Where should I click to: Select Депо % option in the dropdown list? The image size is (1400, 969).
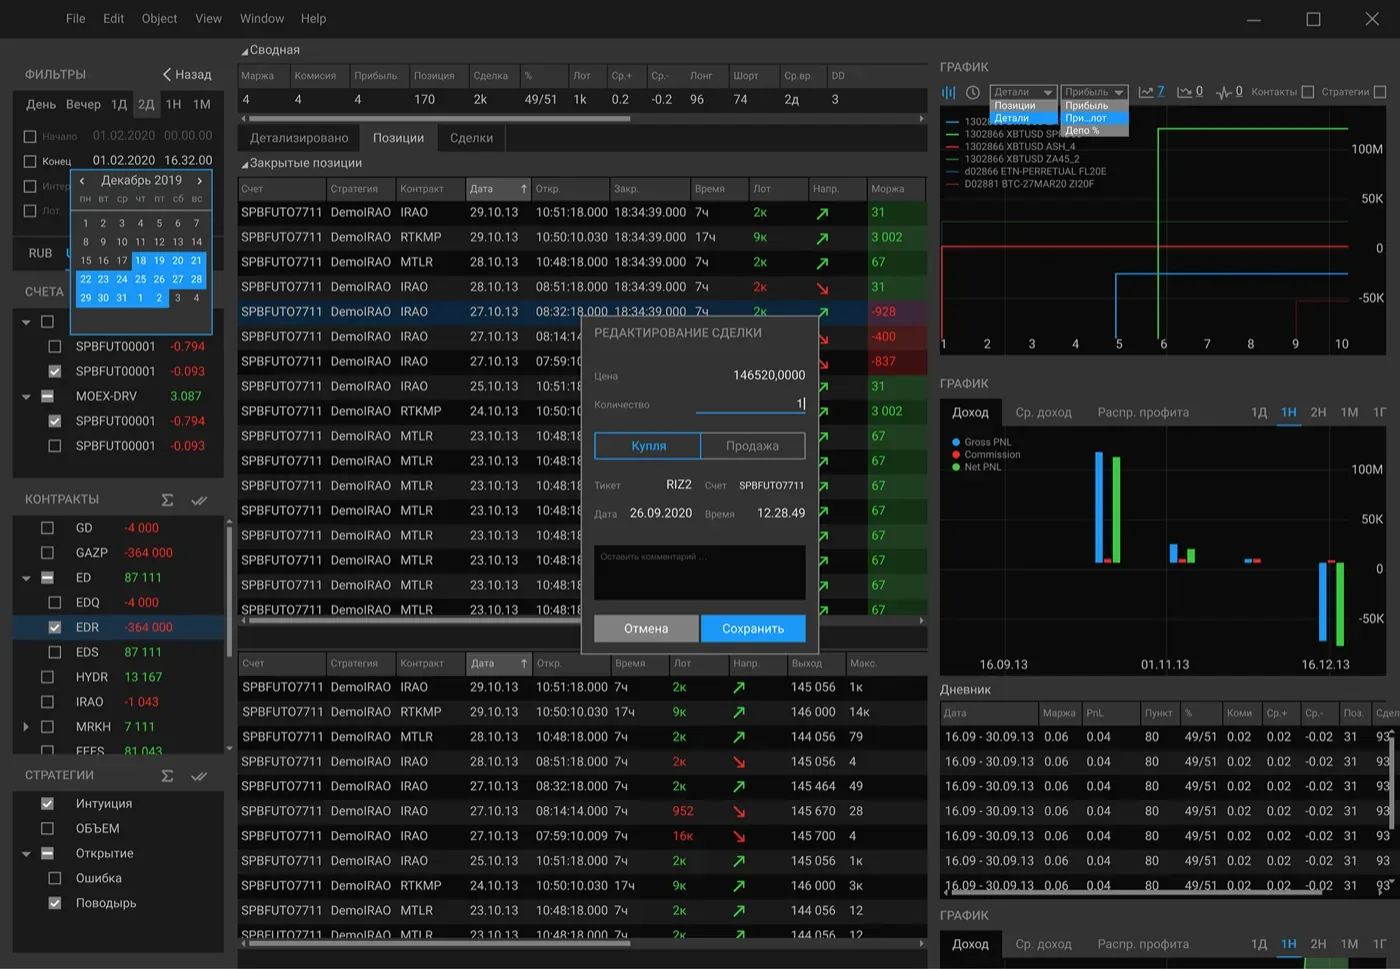coord(1094,130)
